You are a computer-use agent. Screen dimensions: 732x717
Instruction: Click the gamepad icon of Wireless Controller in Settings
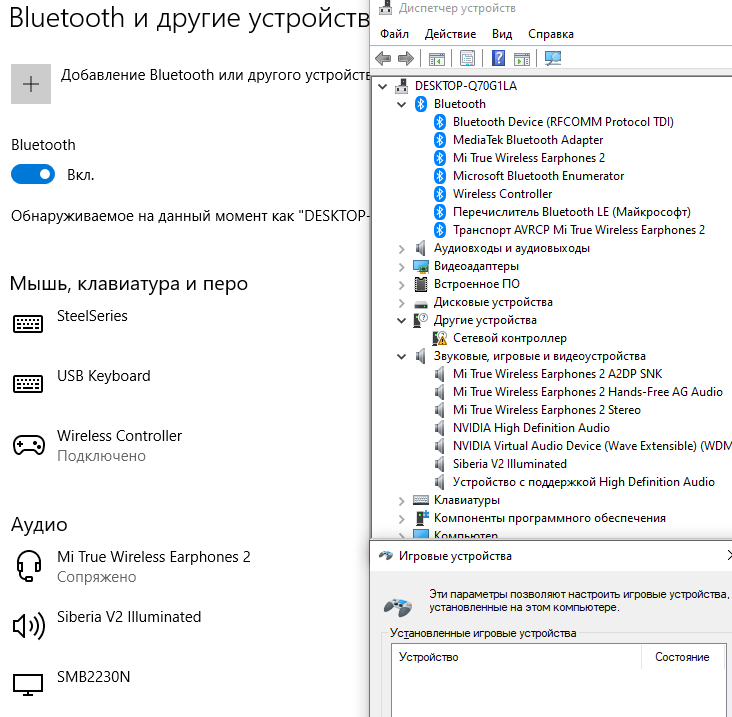pyautogui.click(x=28, y=445)
